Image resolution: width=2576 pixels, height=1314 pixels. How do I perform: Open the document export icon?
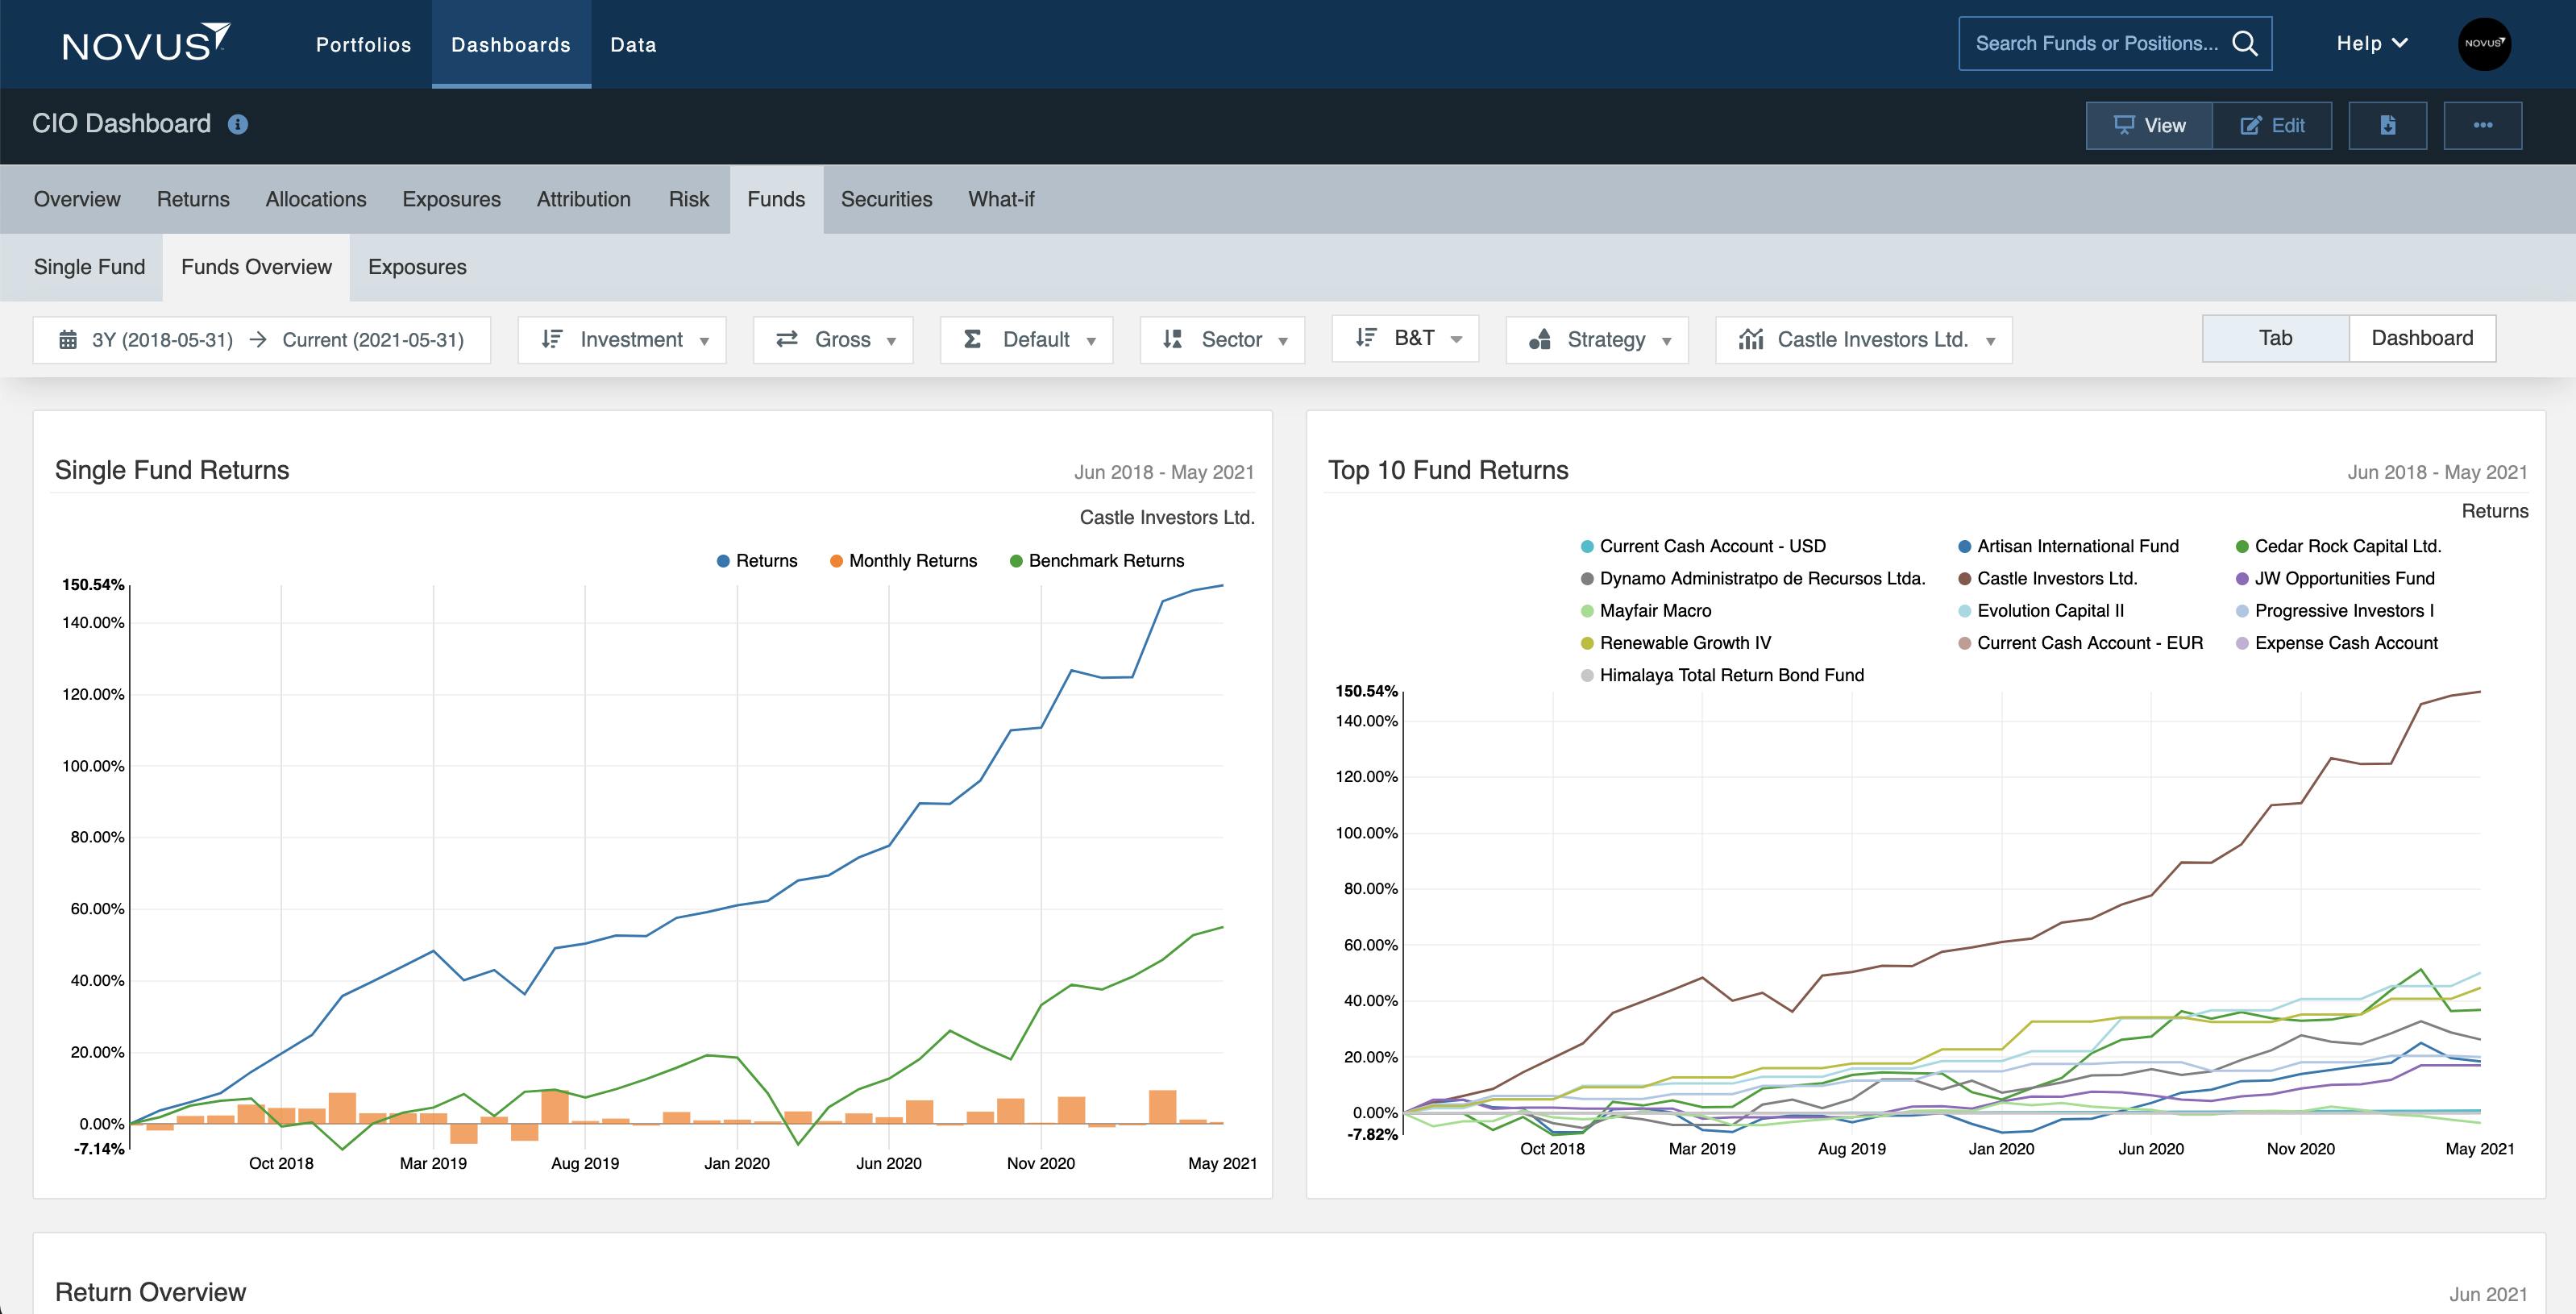2388,125
